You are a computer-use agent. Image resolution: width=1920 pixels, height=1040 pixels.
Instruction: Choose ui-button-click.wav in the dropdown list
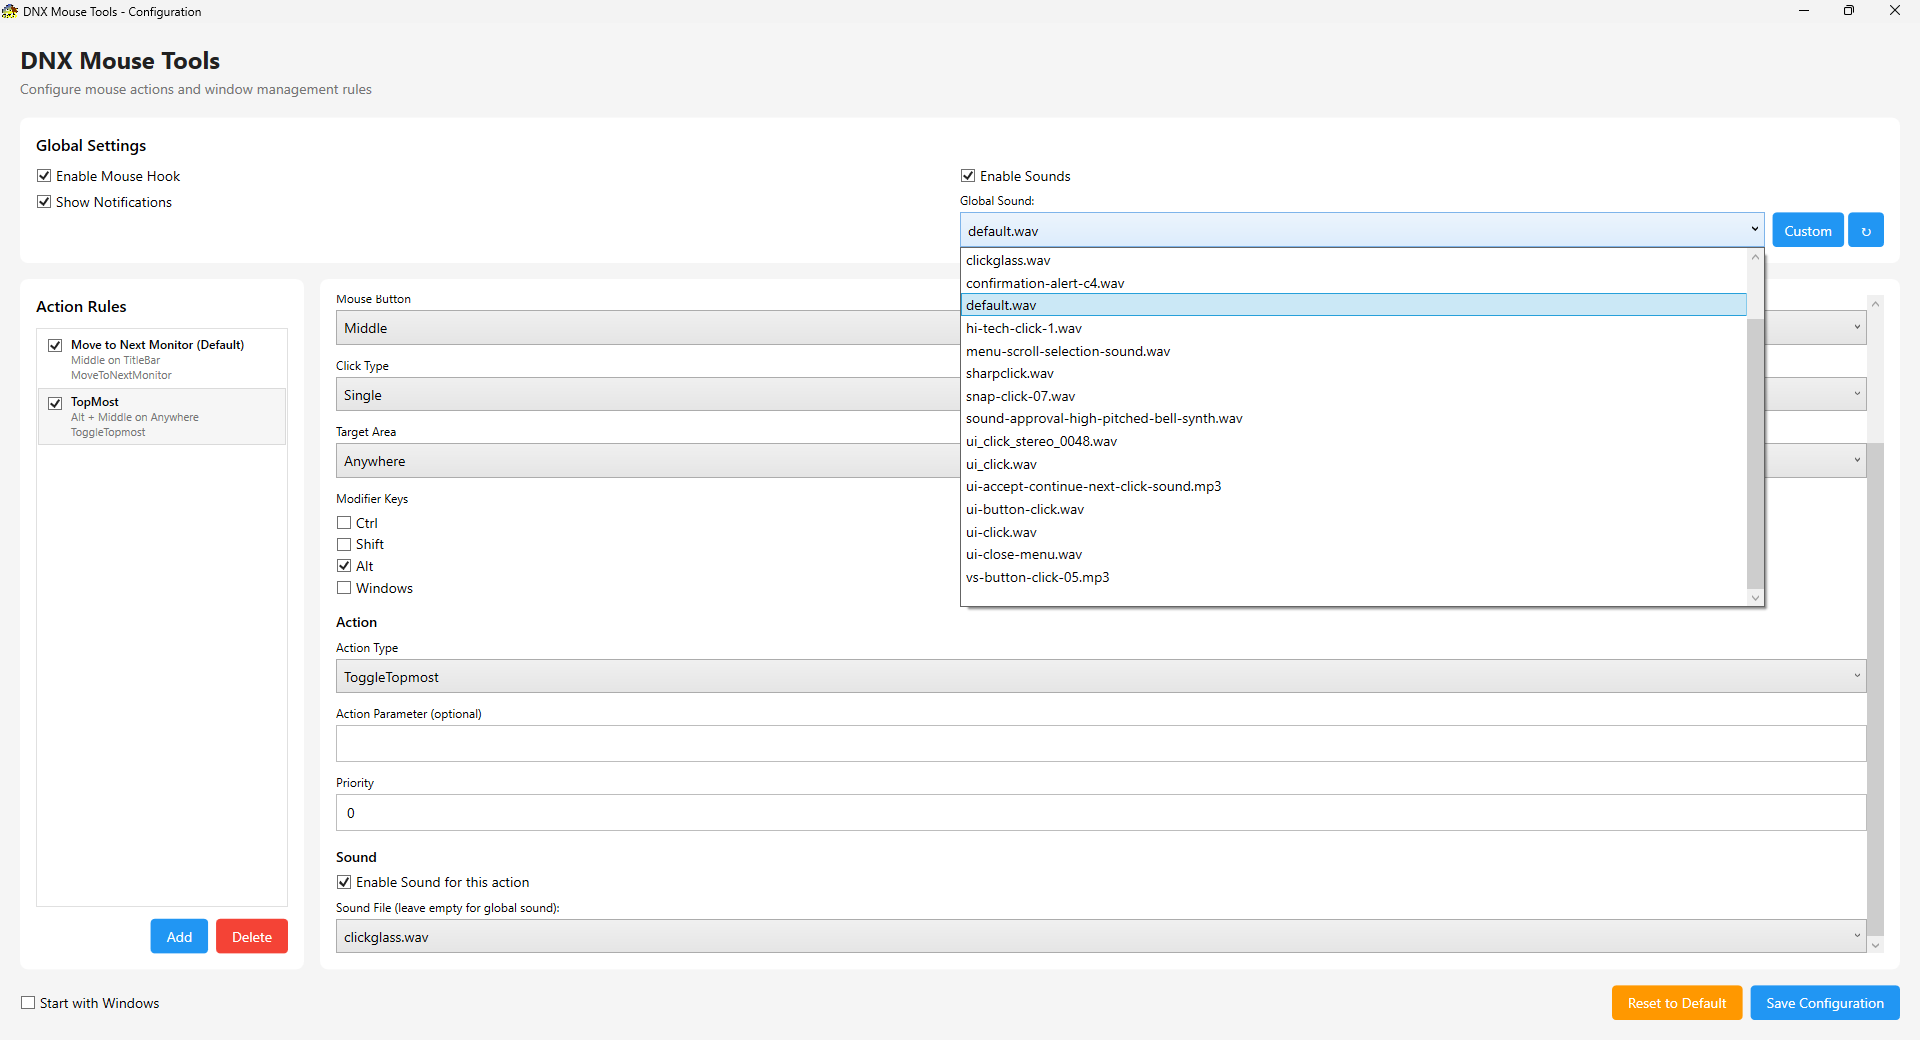click(x=1025, y=509)
